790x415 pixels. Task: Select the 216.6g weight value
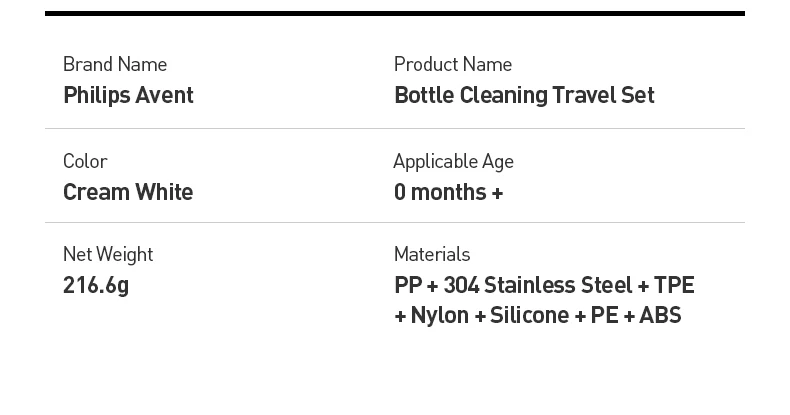[x=96, y=285]
